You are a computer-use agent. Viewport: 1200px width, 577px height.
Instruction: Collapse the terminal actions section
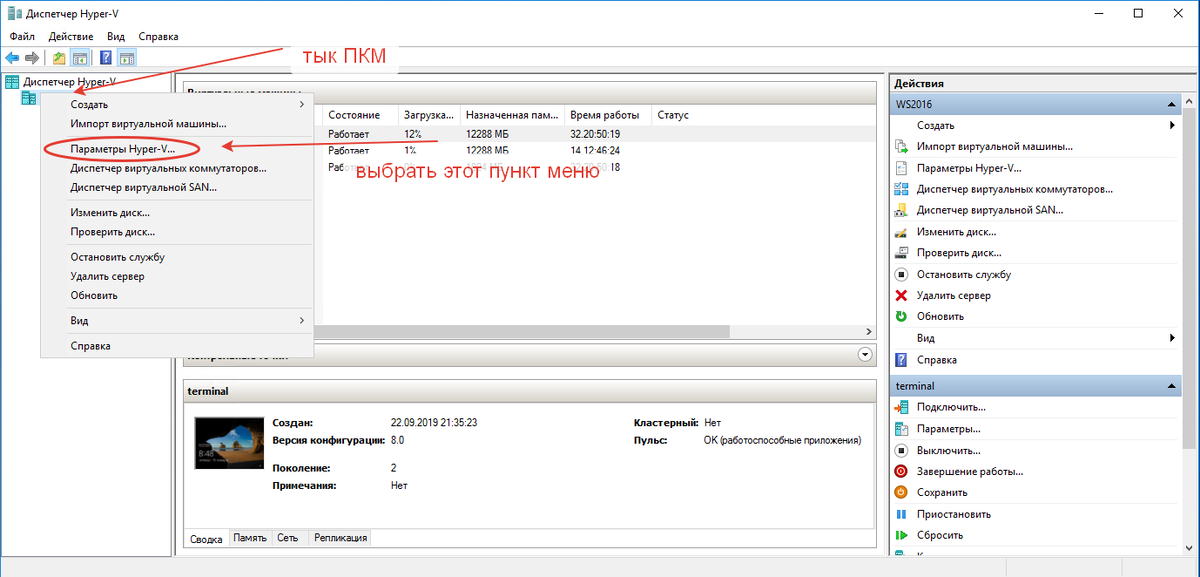click(x=1171, y=385)
